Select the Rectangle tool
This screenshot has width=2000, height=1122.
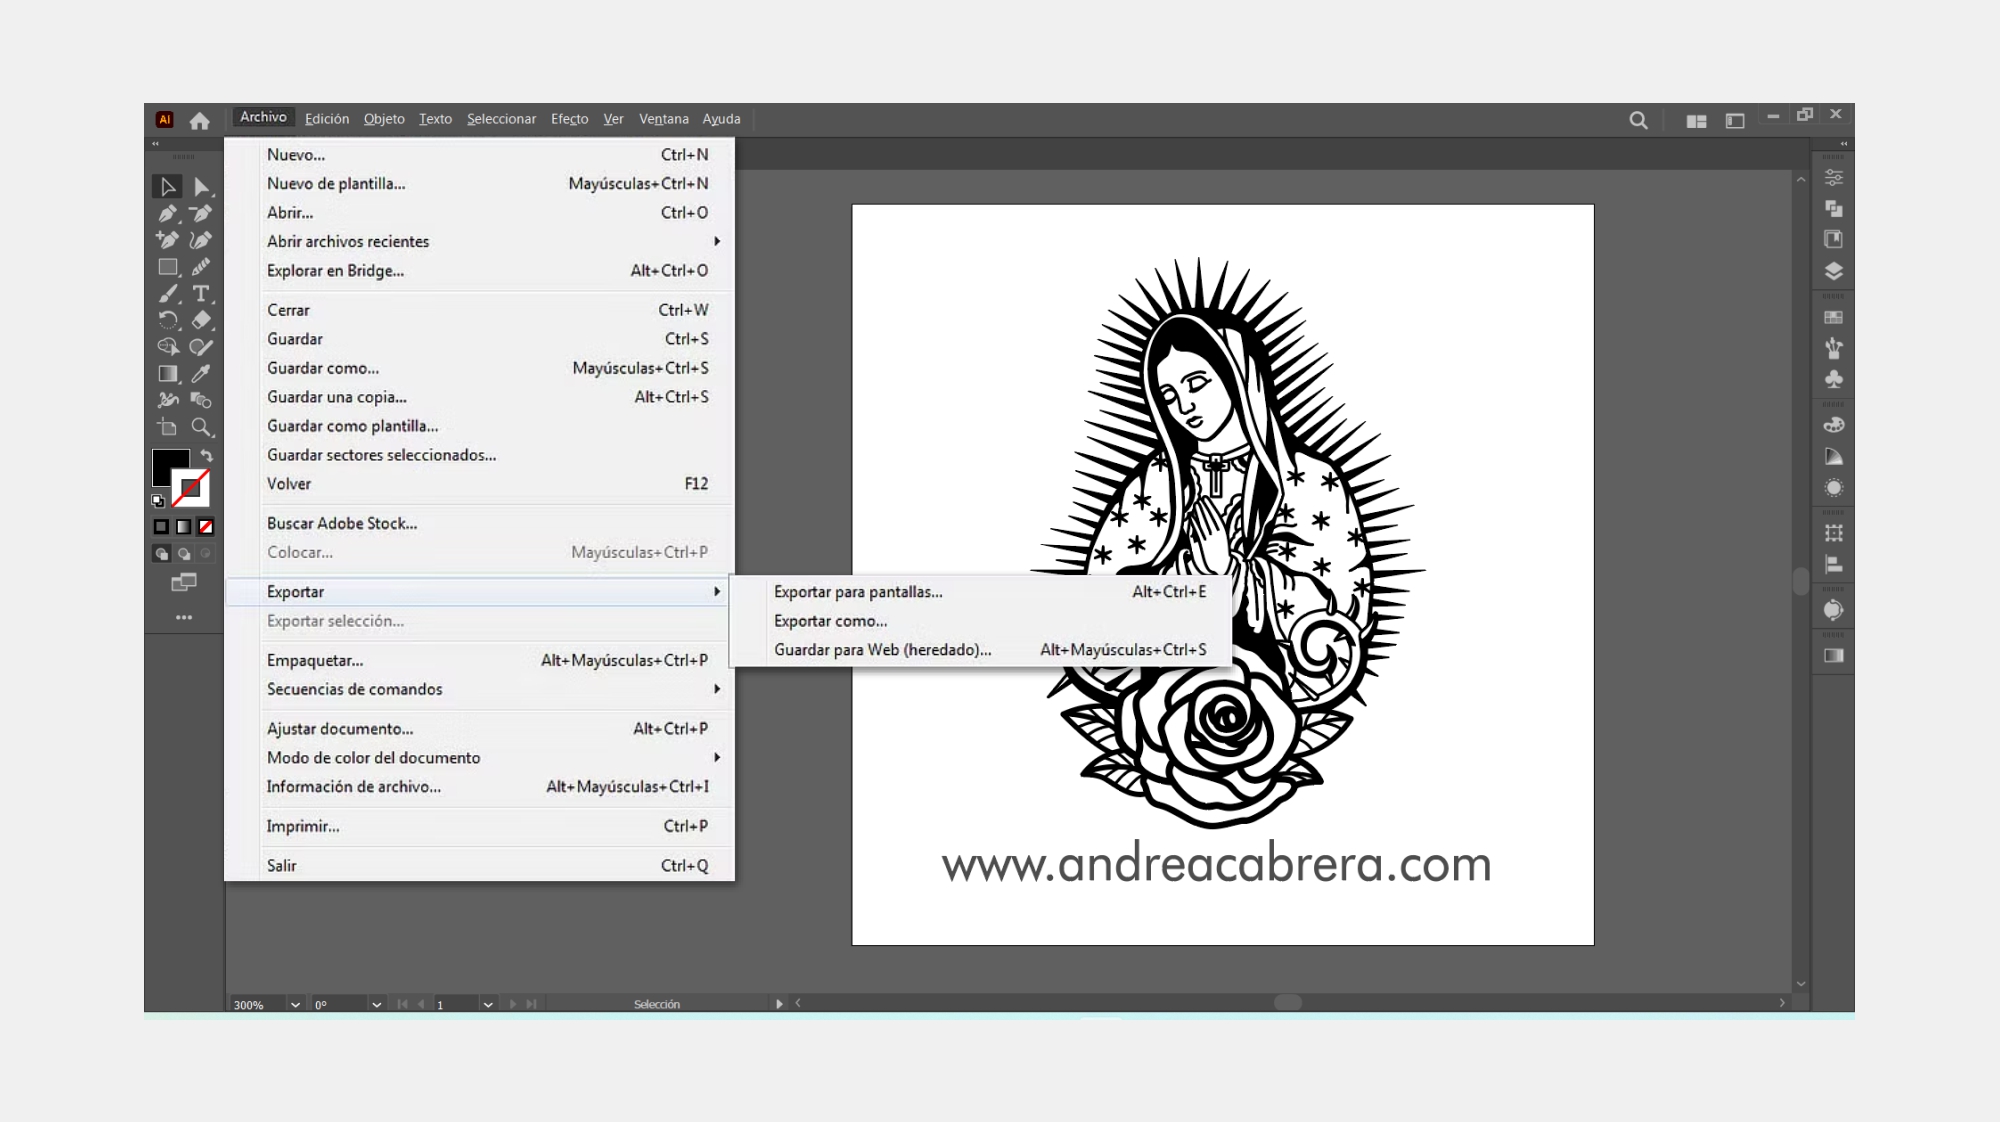167,267
